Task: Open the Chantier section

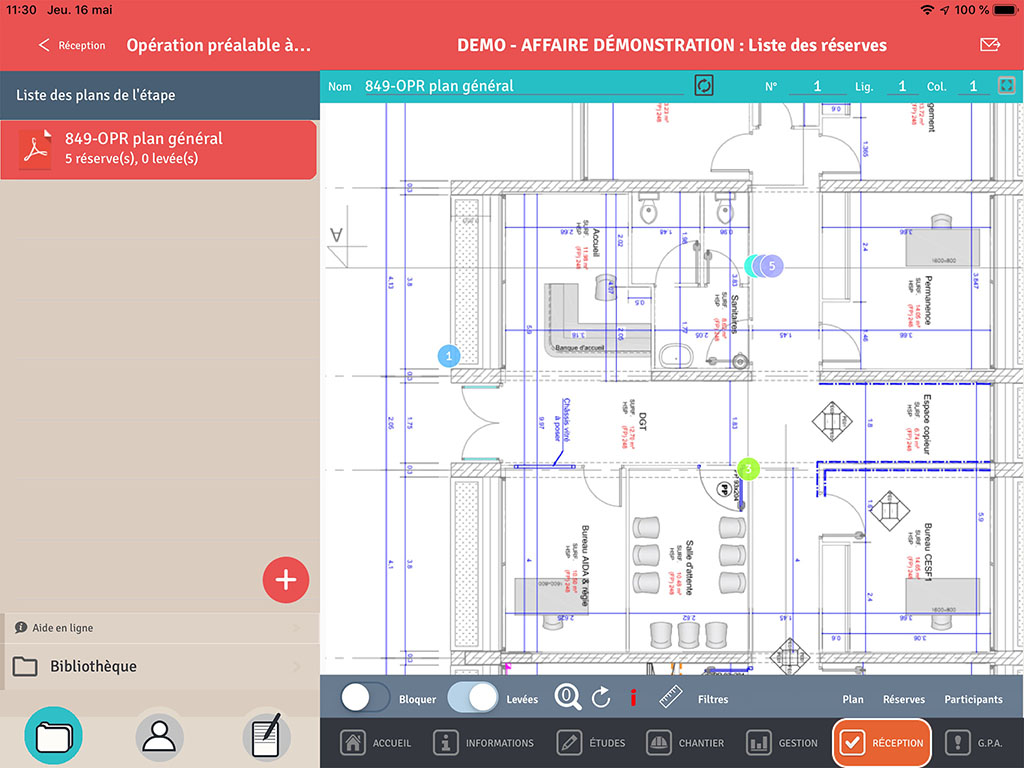Action: [x=685, y=743]
